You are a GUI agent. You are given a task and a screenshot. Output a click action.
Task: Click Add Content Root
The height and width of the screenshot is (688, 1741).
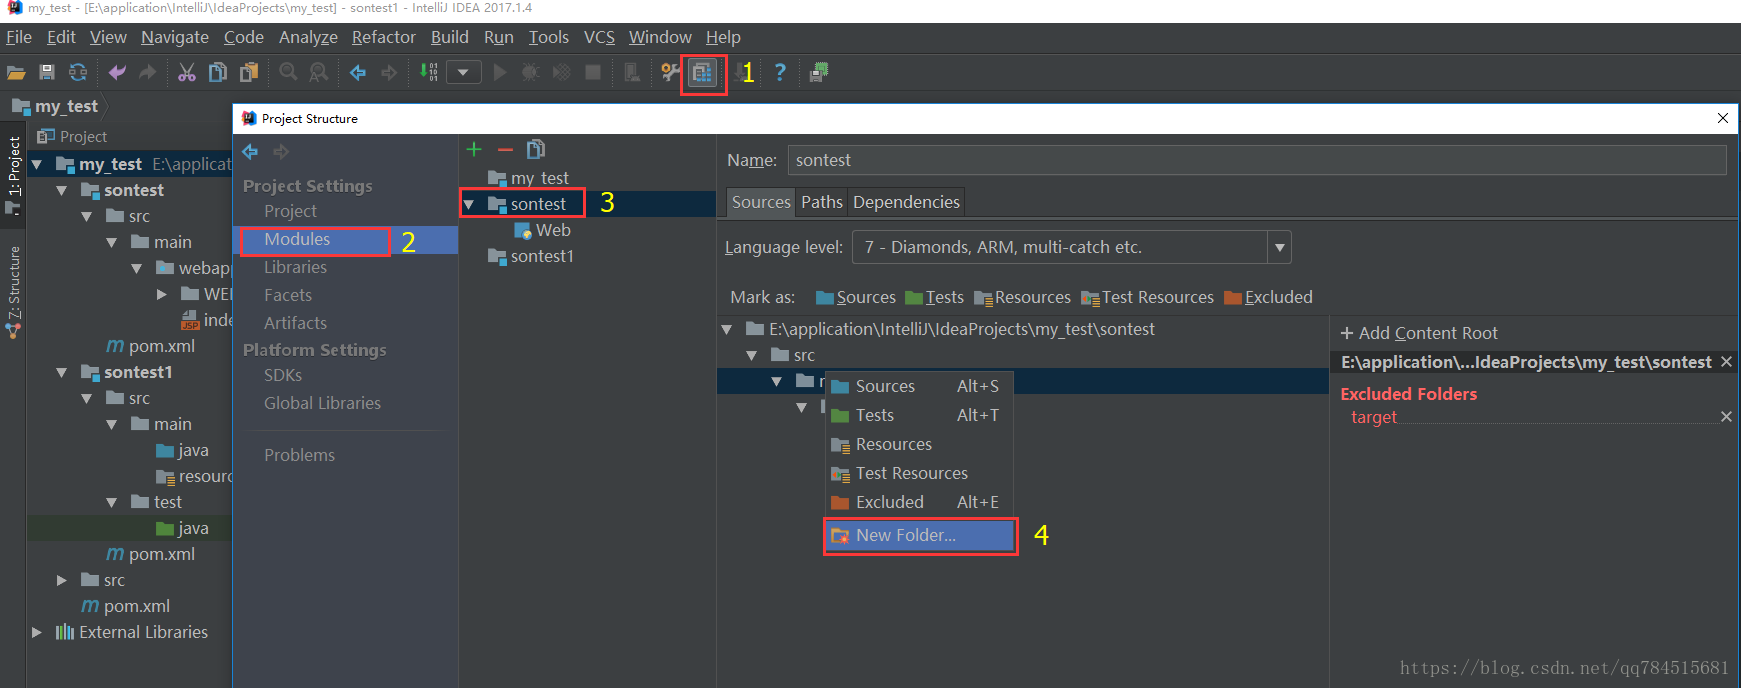tap(1419, 333)
